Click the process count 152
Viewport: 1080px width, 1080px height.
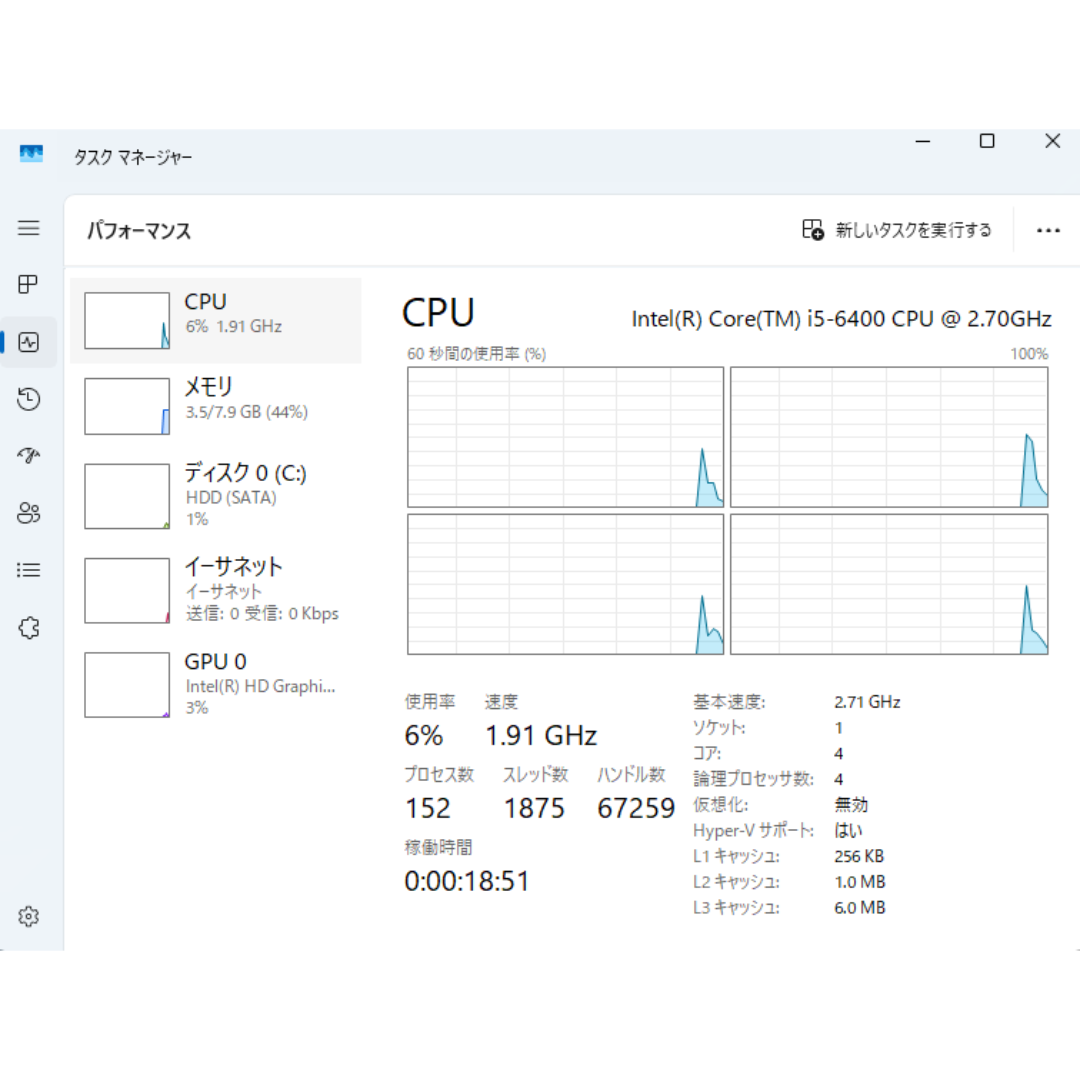click(x=428, y=808)
